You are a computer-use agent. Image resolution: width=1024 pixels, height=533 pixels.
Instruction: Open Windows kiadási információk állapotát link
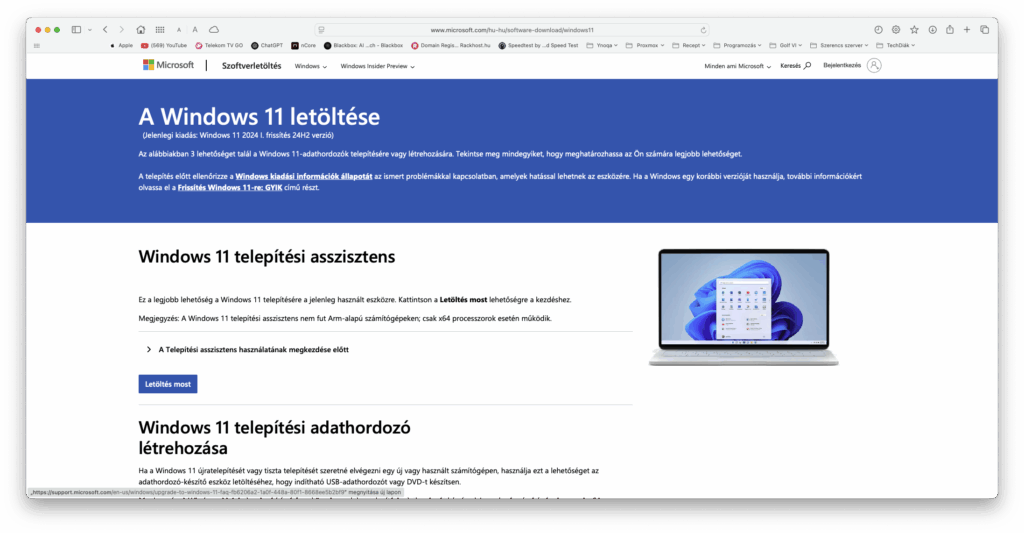(x=304, y=176)
